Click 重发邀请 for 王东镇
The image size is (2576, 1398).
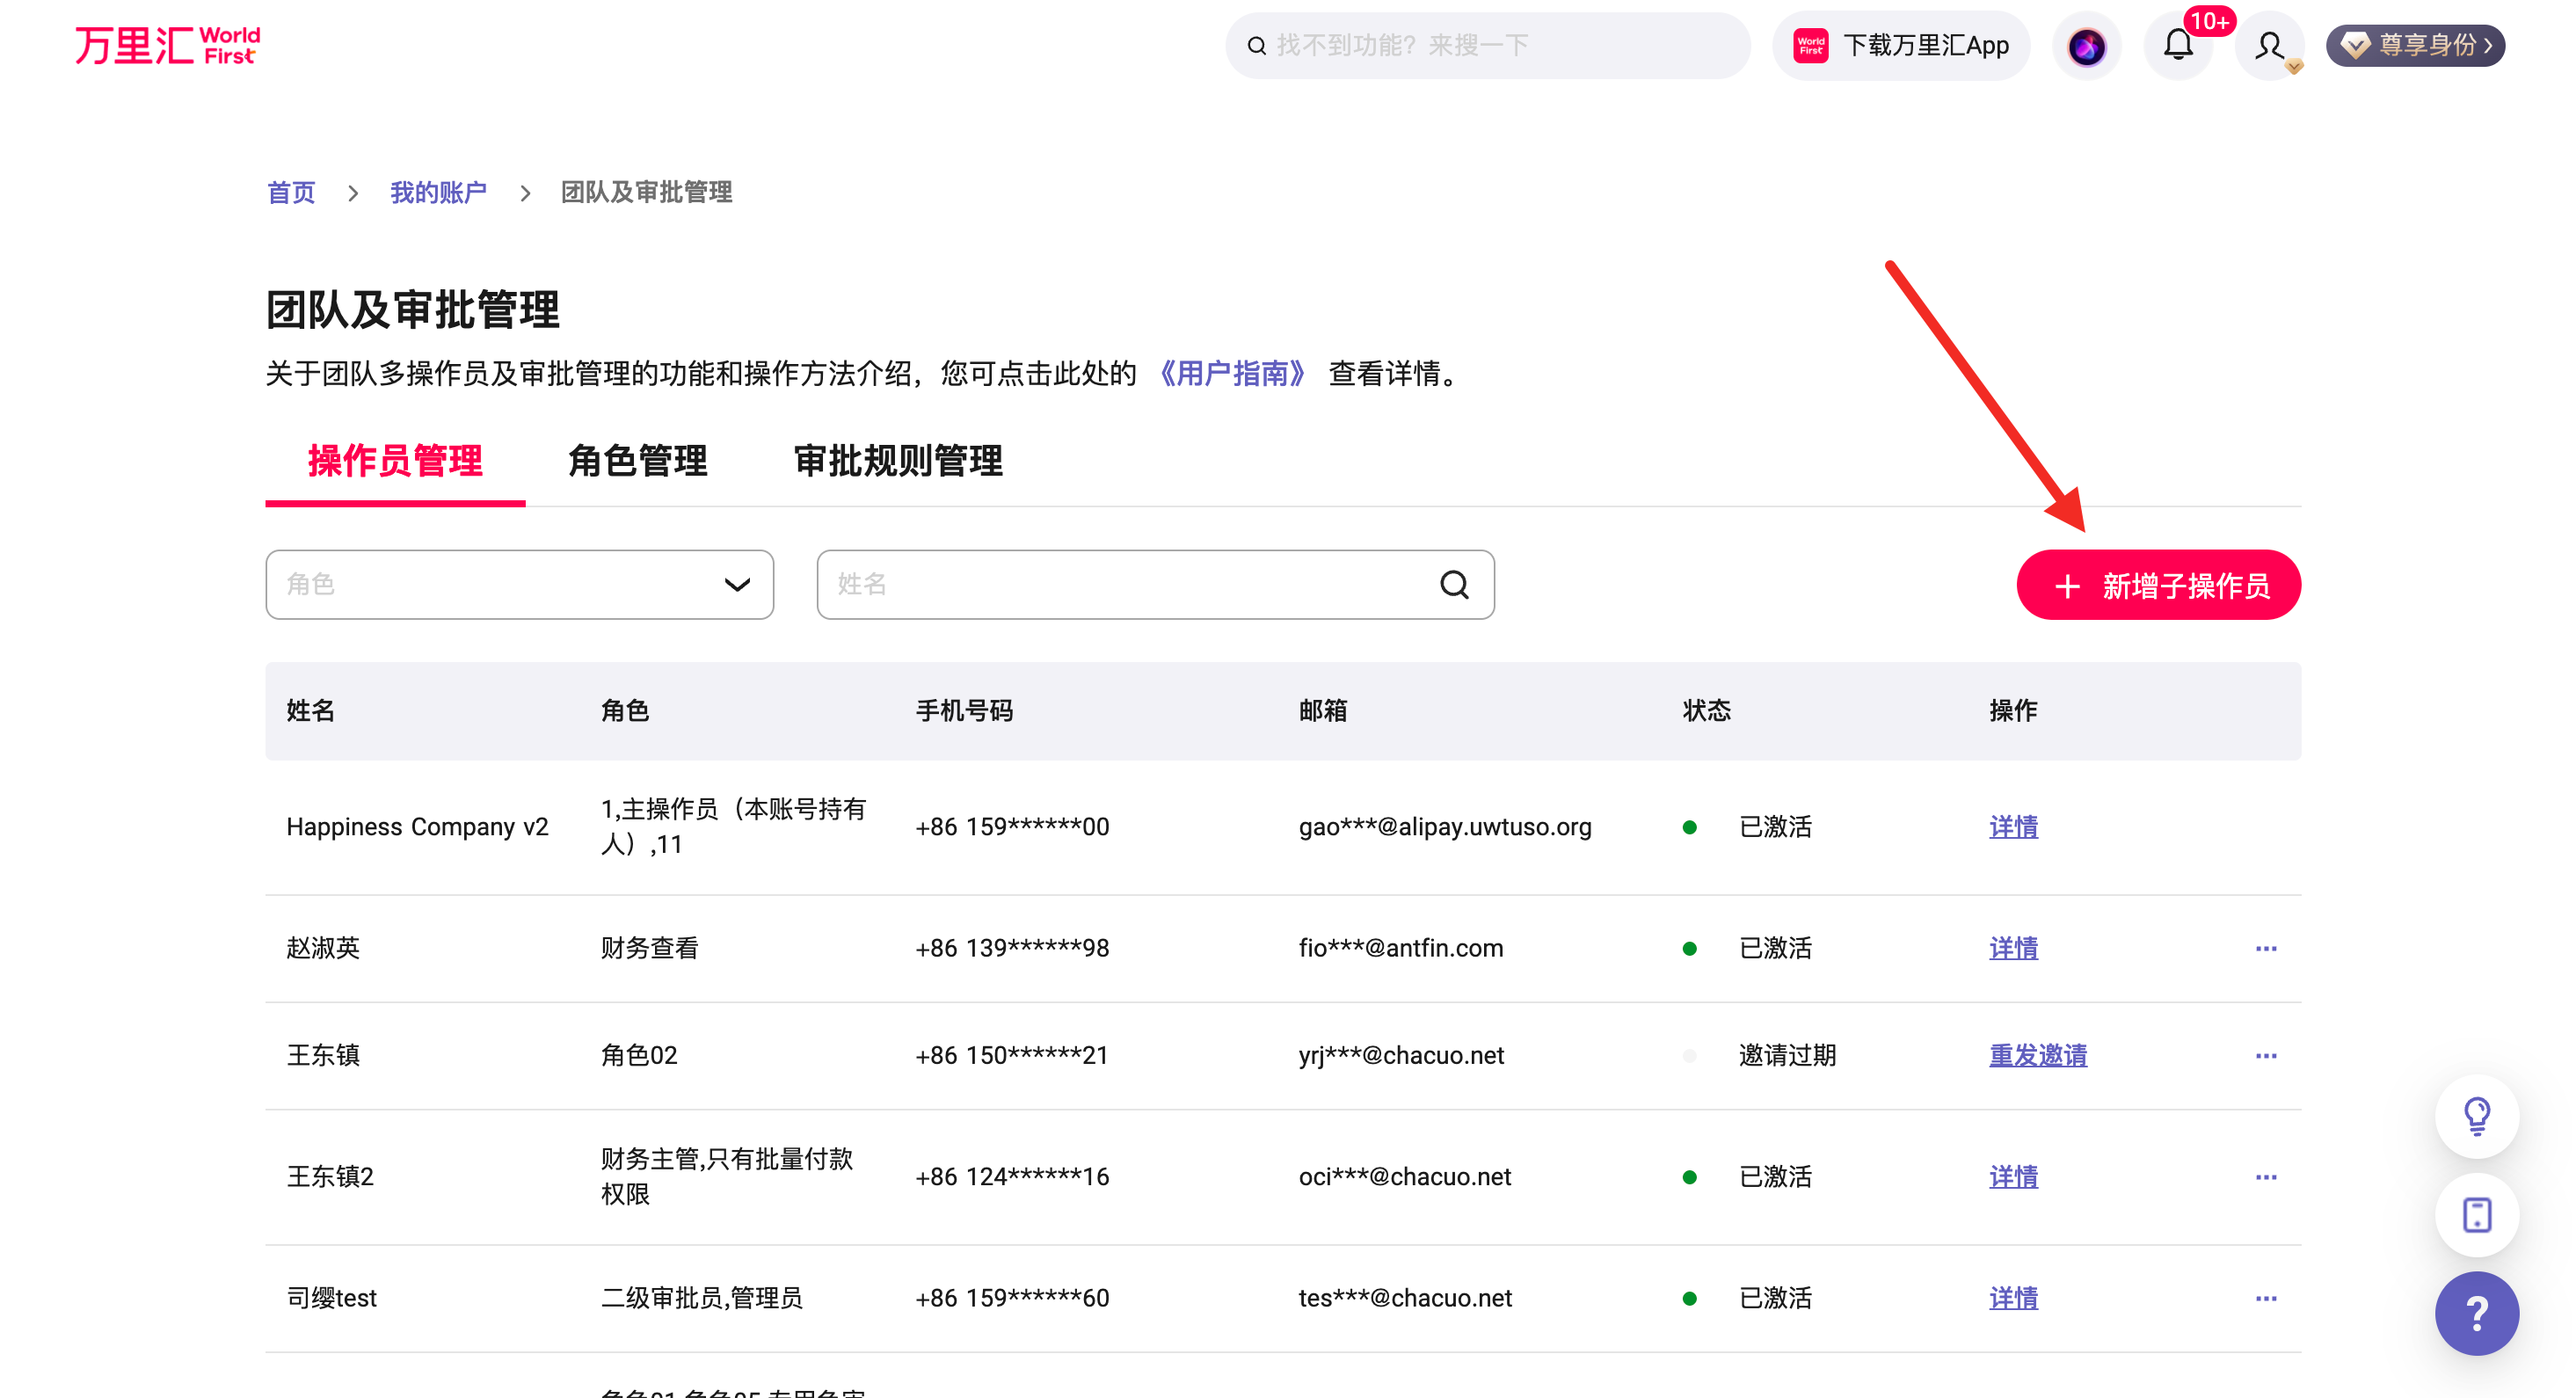2037,1055
